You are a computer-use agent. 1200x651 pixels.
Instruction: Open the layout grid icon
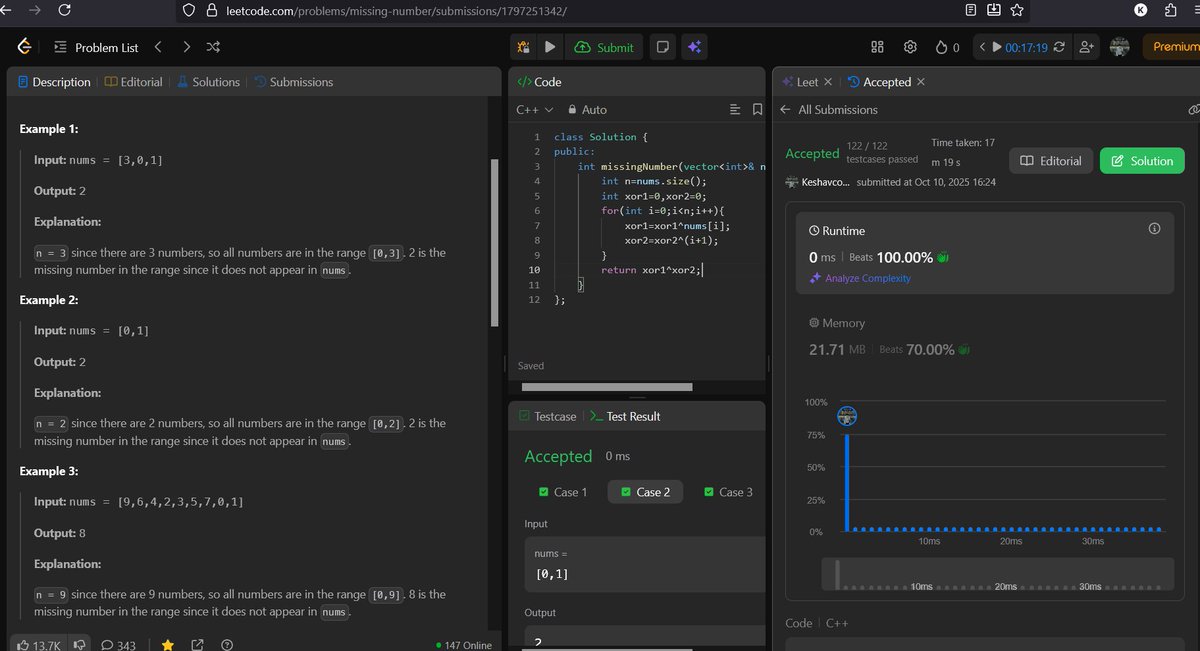pyautogui.click(x=878, y=47)
